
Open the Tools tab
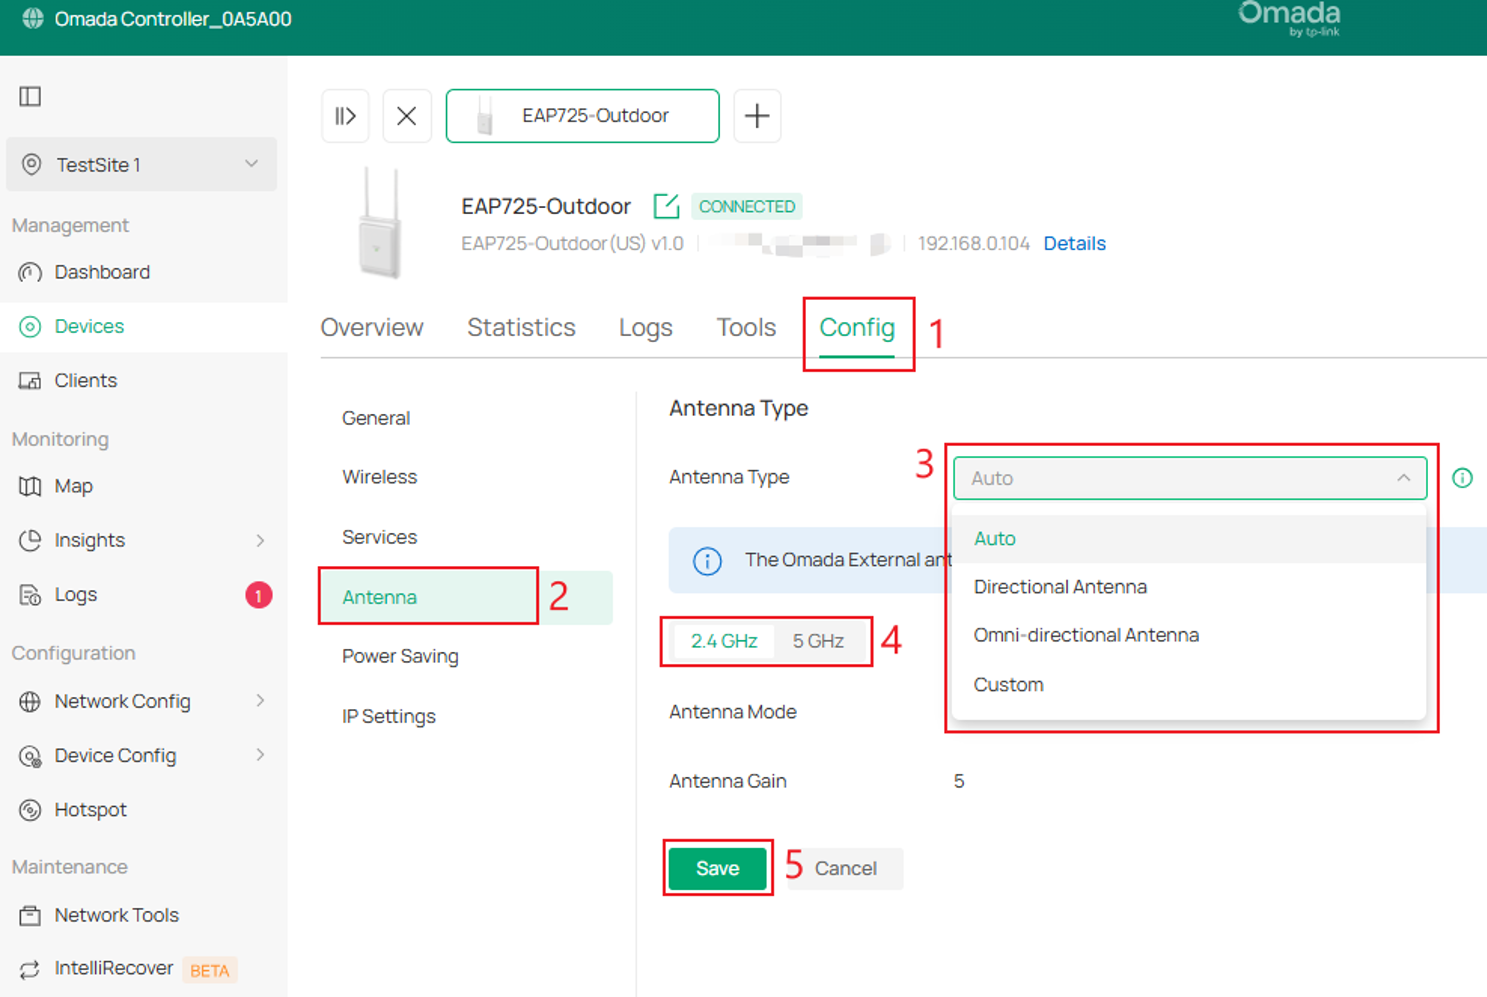point(745,327)
